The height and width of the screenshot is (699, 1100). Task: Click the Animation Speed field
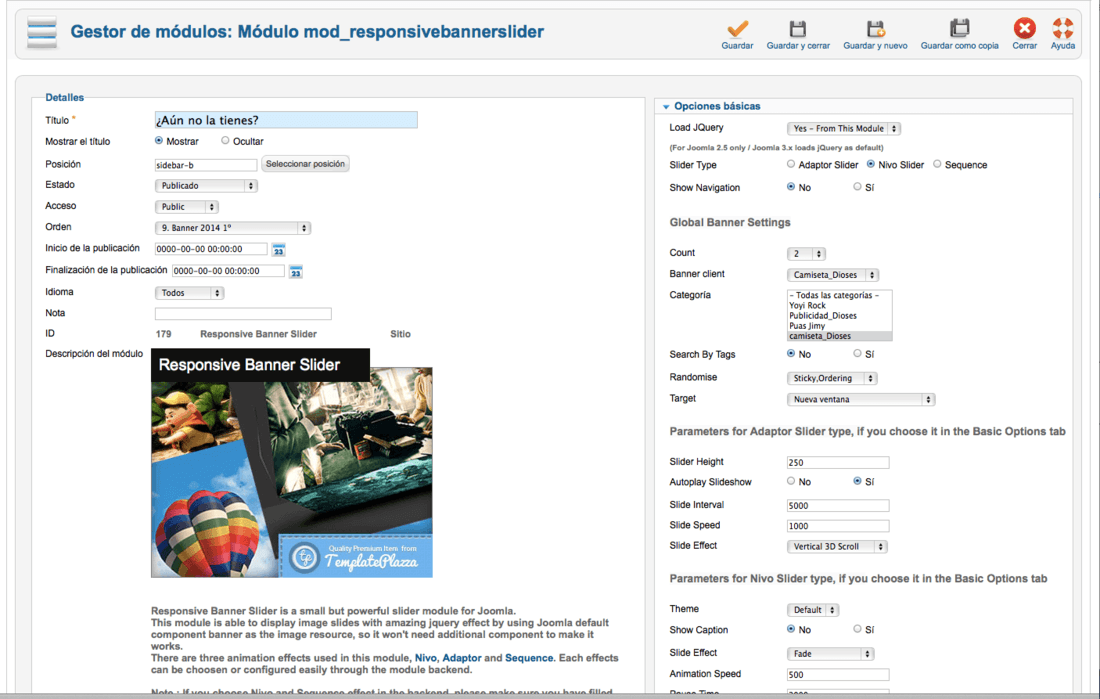click(838, 674)
